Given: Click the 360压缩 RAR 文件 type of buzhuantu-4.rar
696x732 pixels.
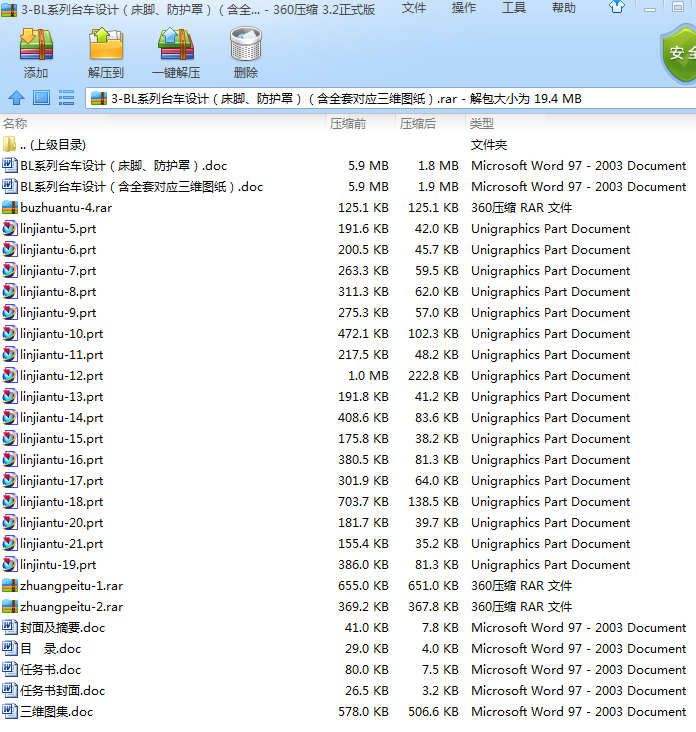Looking at the screenshot, I should pos(521,208).
